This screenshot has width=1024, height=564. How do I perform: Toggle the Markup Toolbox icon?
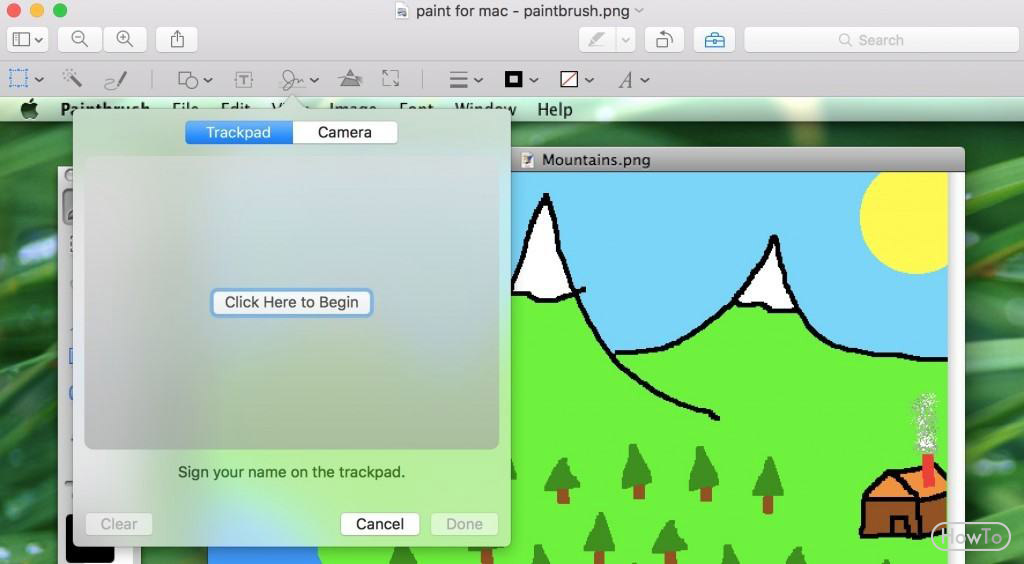(714, 40)
